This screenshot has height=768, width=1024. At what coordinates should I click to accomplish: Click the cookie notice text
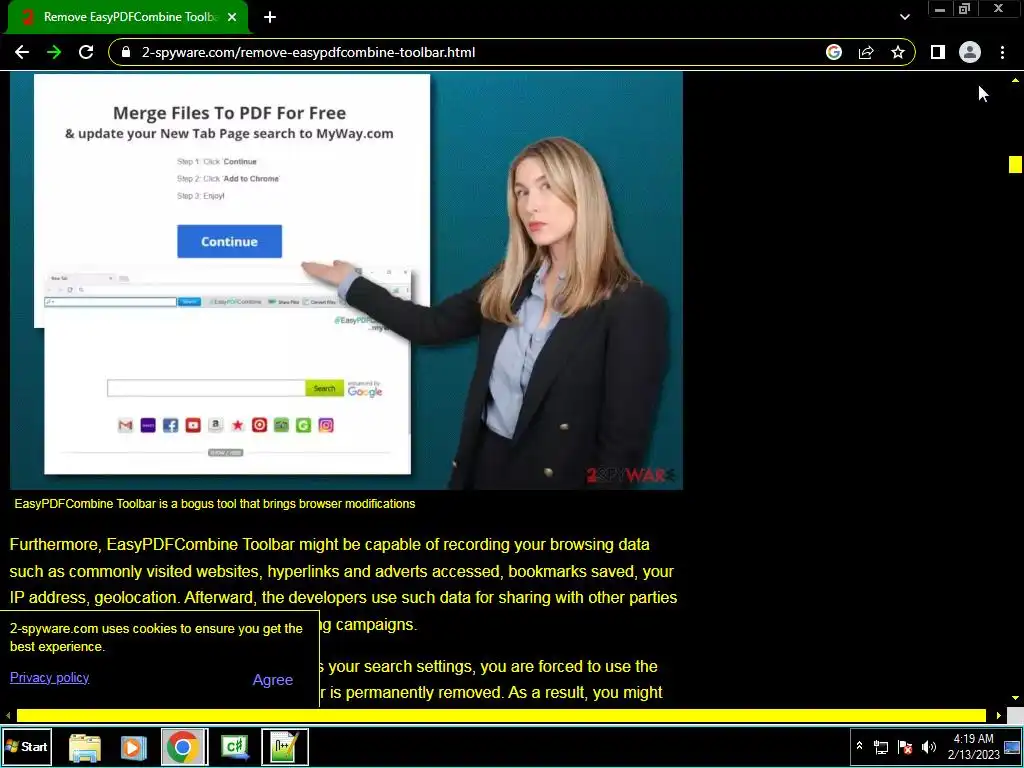tap(156, 637)
